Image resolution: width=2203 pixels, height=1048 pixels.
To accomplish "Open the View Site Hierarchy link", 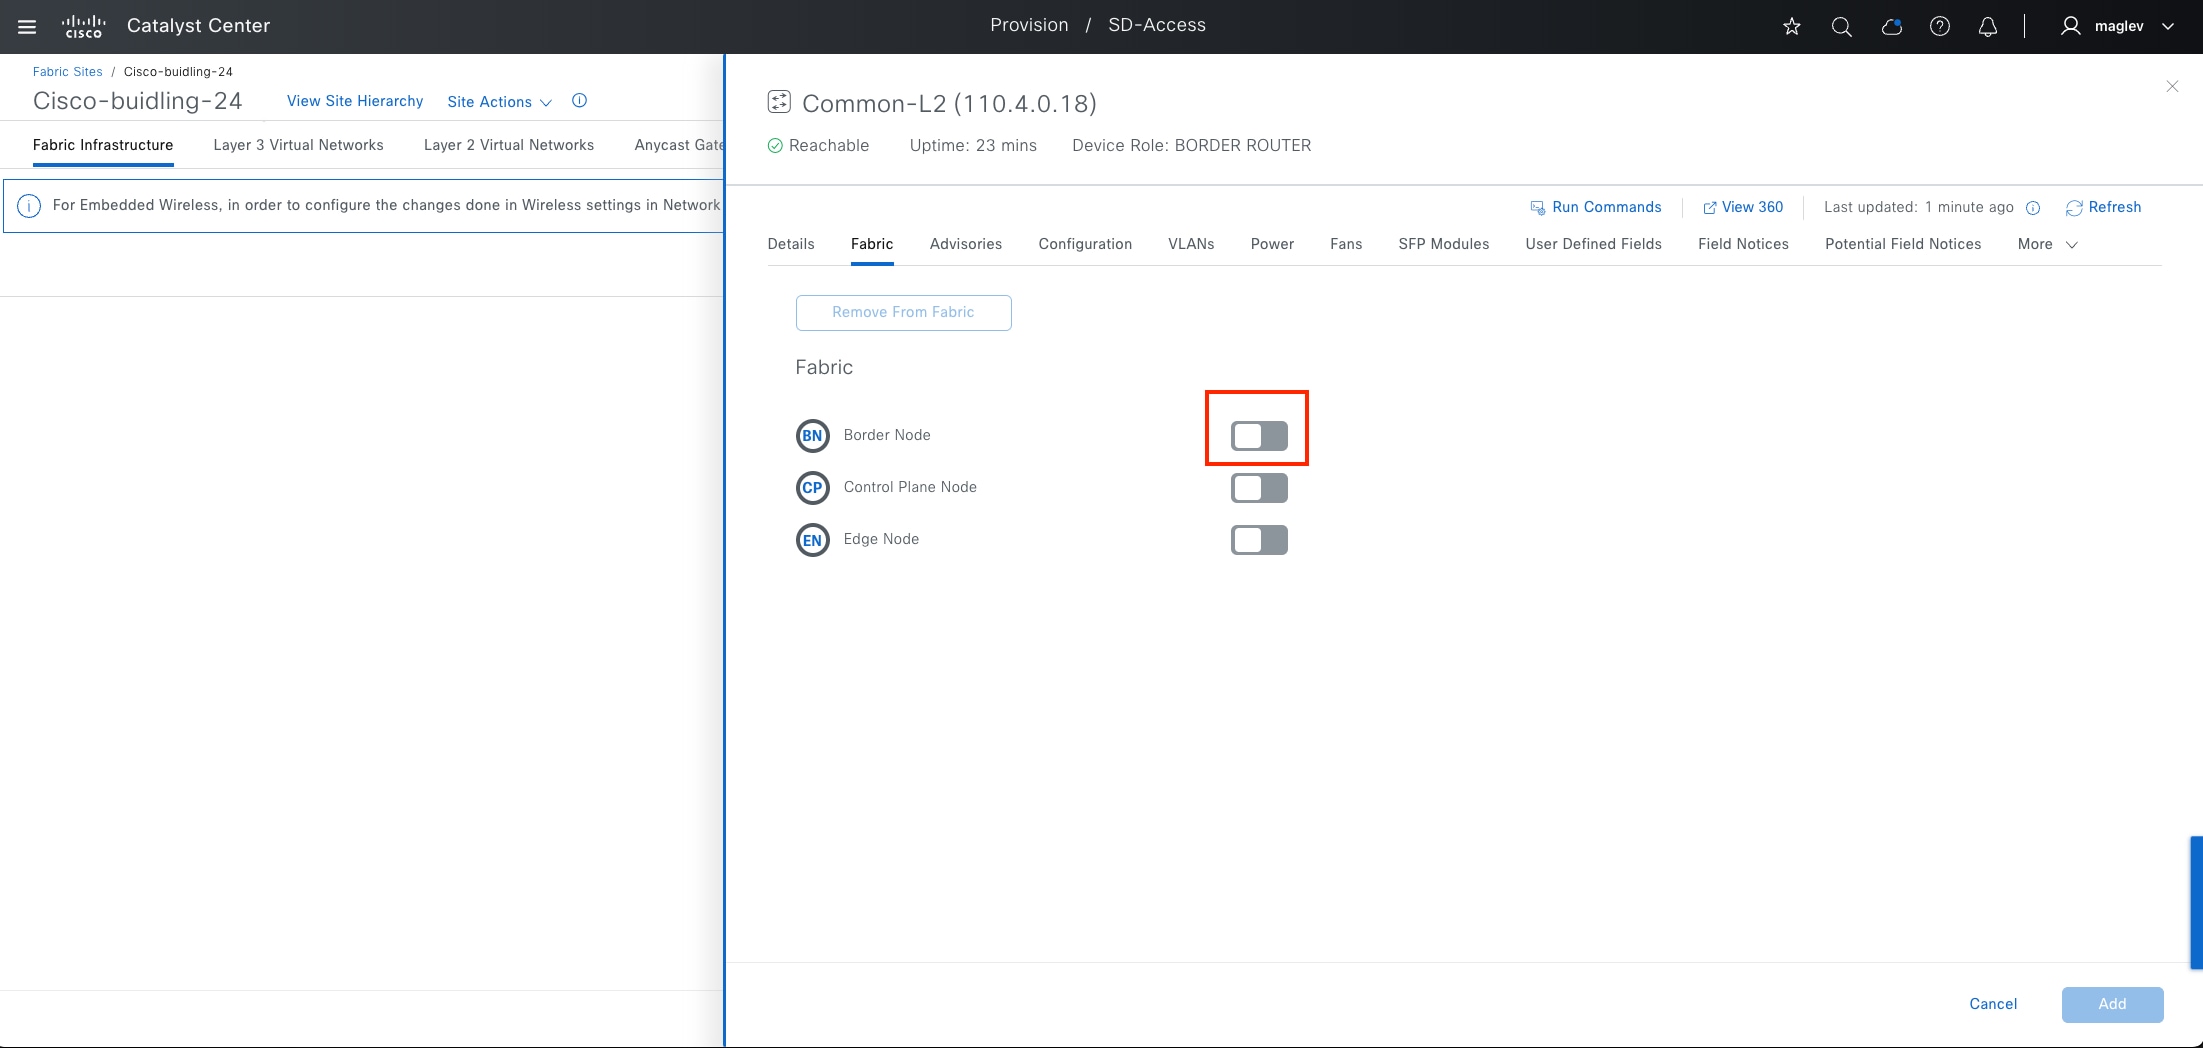I will coord(355,102).
